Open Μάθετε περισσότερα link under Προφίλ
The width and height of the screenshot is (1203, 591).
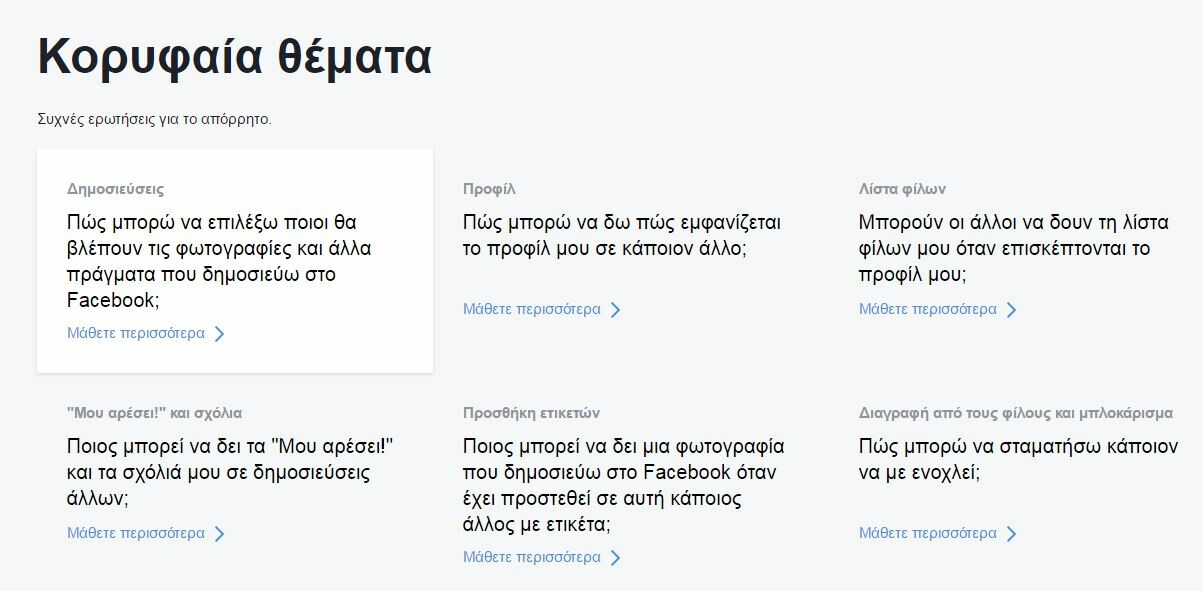coord(532,309)
